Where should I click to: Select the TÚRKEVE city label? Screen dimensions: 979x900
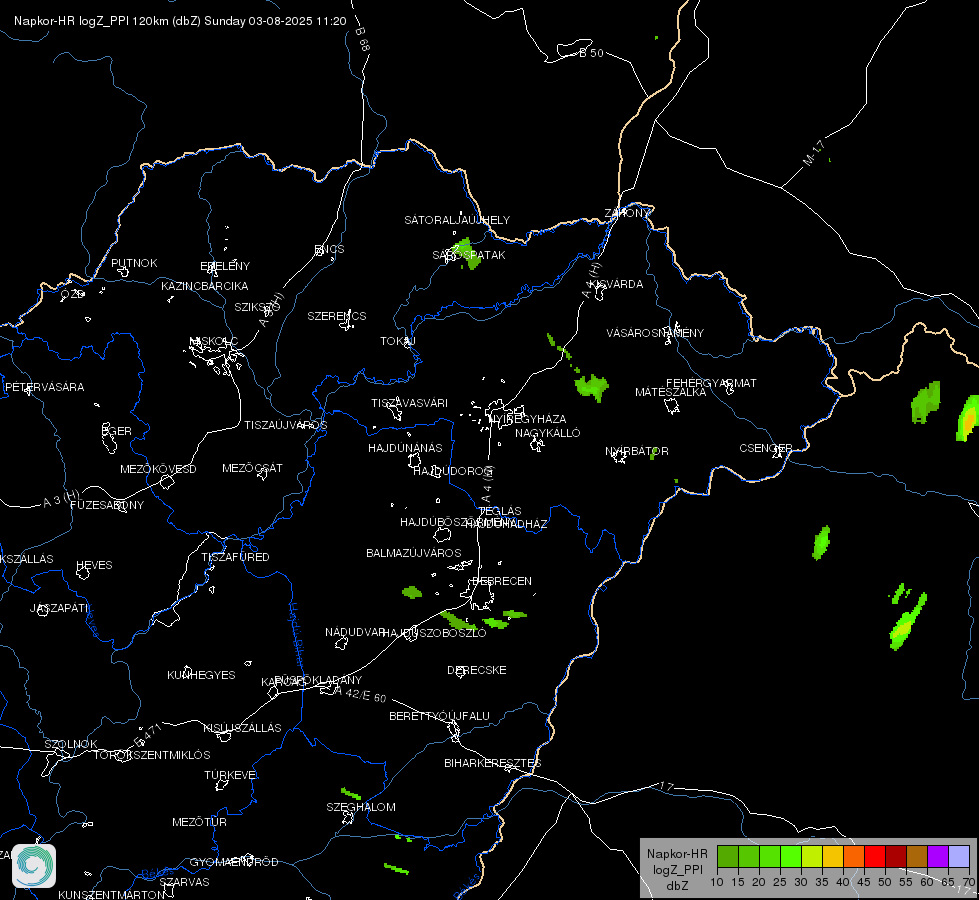pyautogui.click(x=230, y=775)
